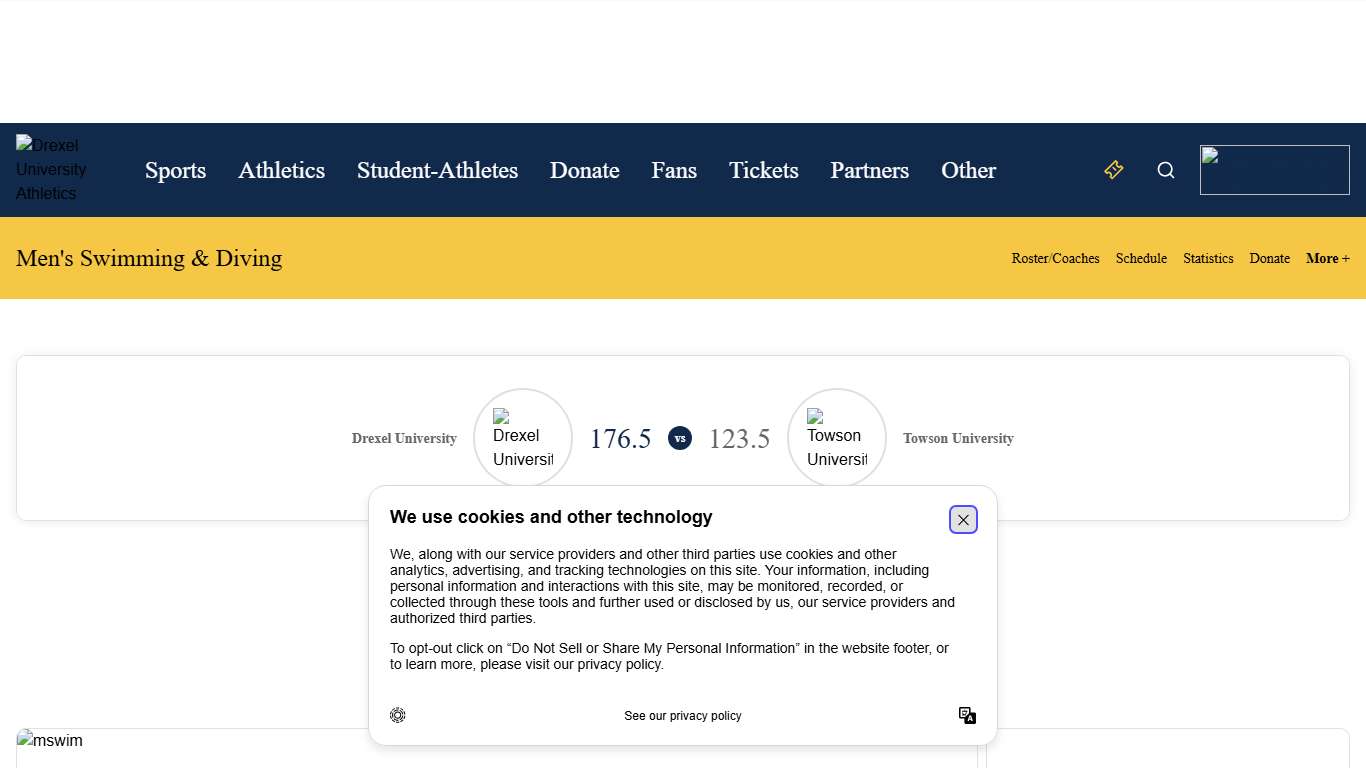This screenshot has width=1366, height=768.
Task: Click the yellow ticket icon in header
Action: point(1114,170)
